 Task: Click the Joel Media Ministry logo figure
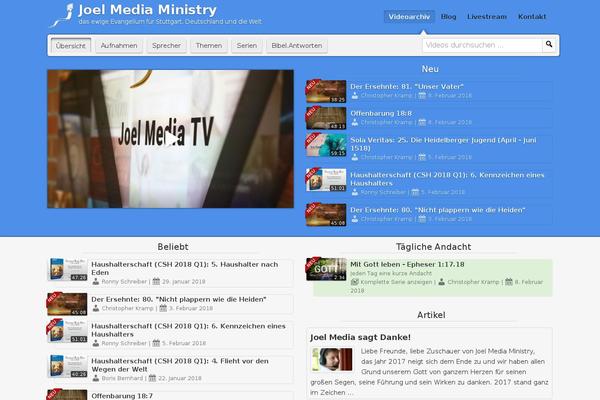click(62, 15)
